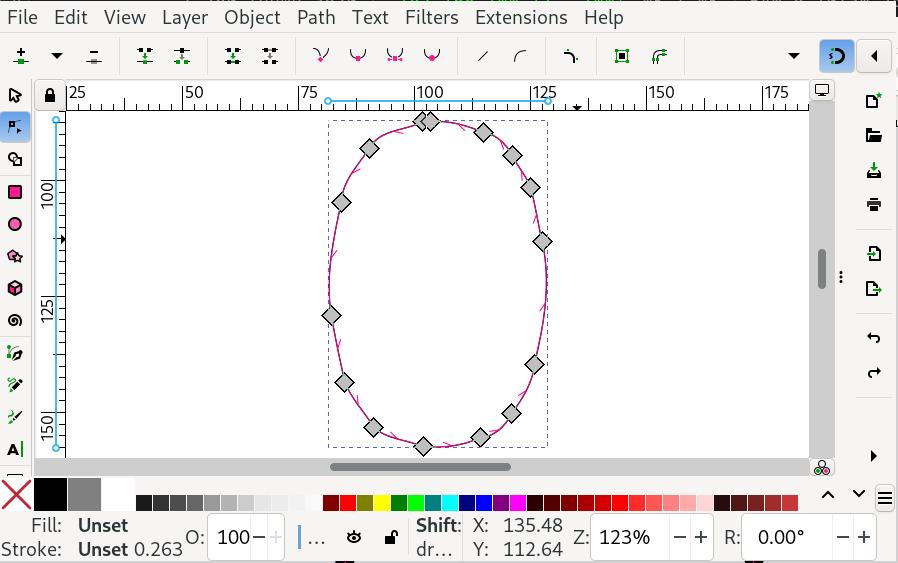898x563 pixels.
Task: Select the Shape builder tool
Action: click(x=15, y=159)
